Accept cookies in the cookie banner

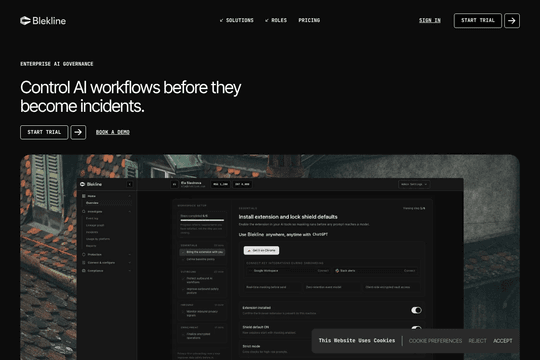coord(502,341)
